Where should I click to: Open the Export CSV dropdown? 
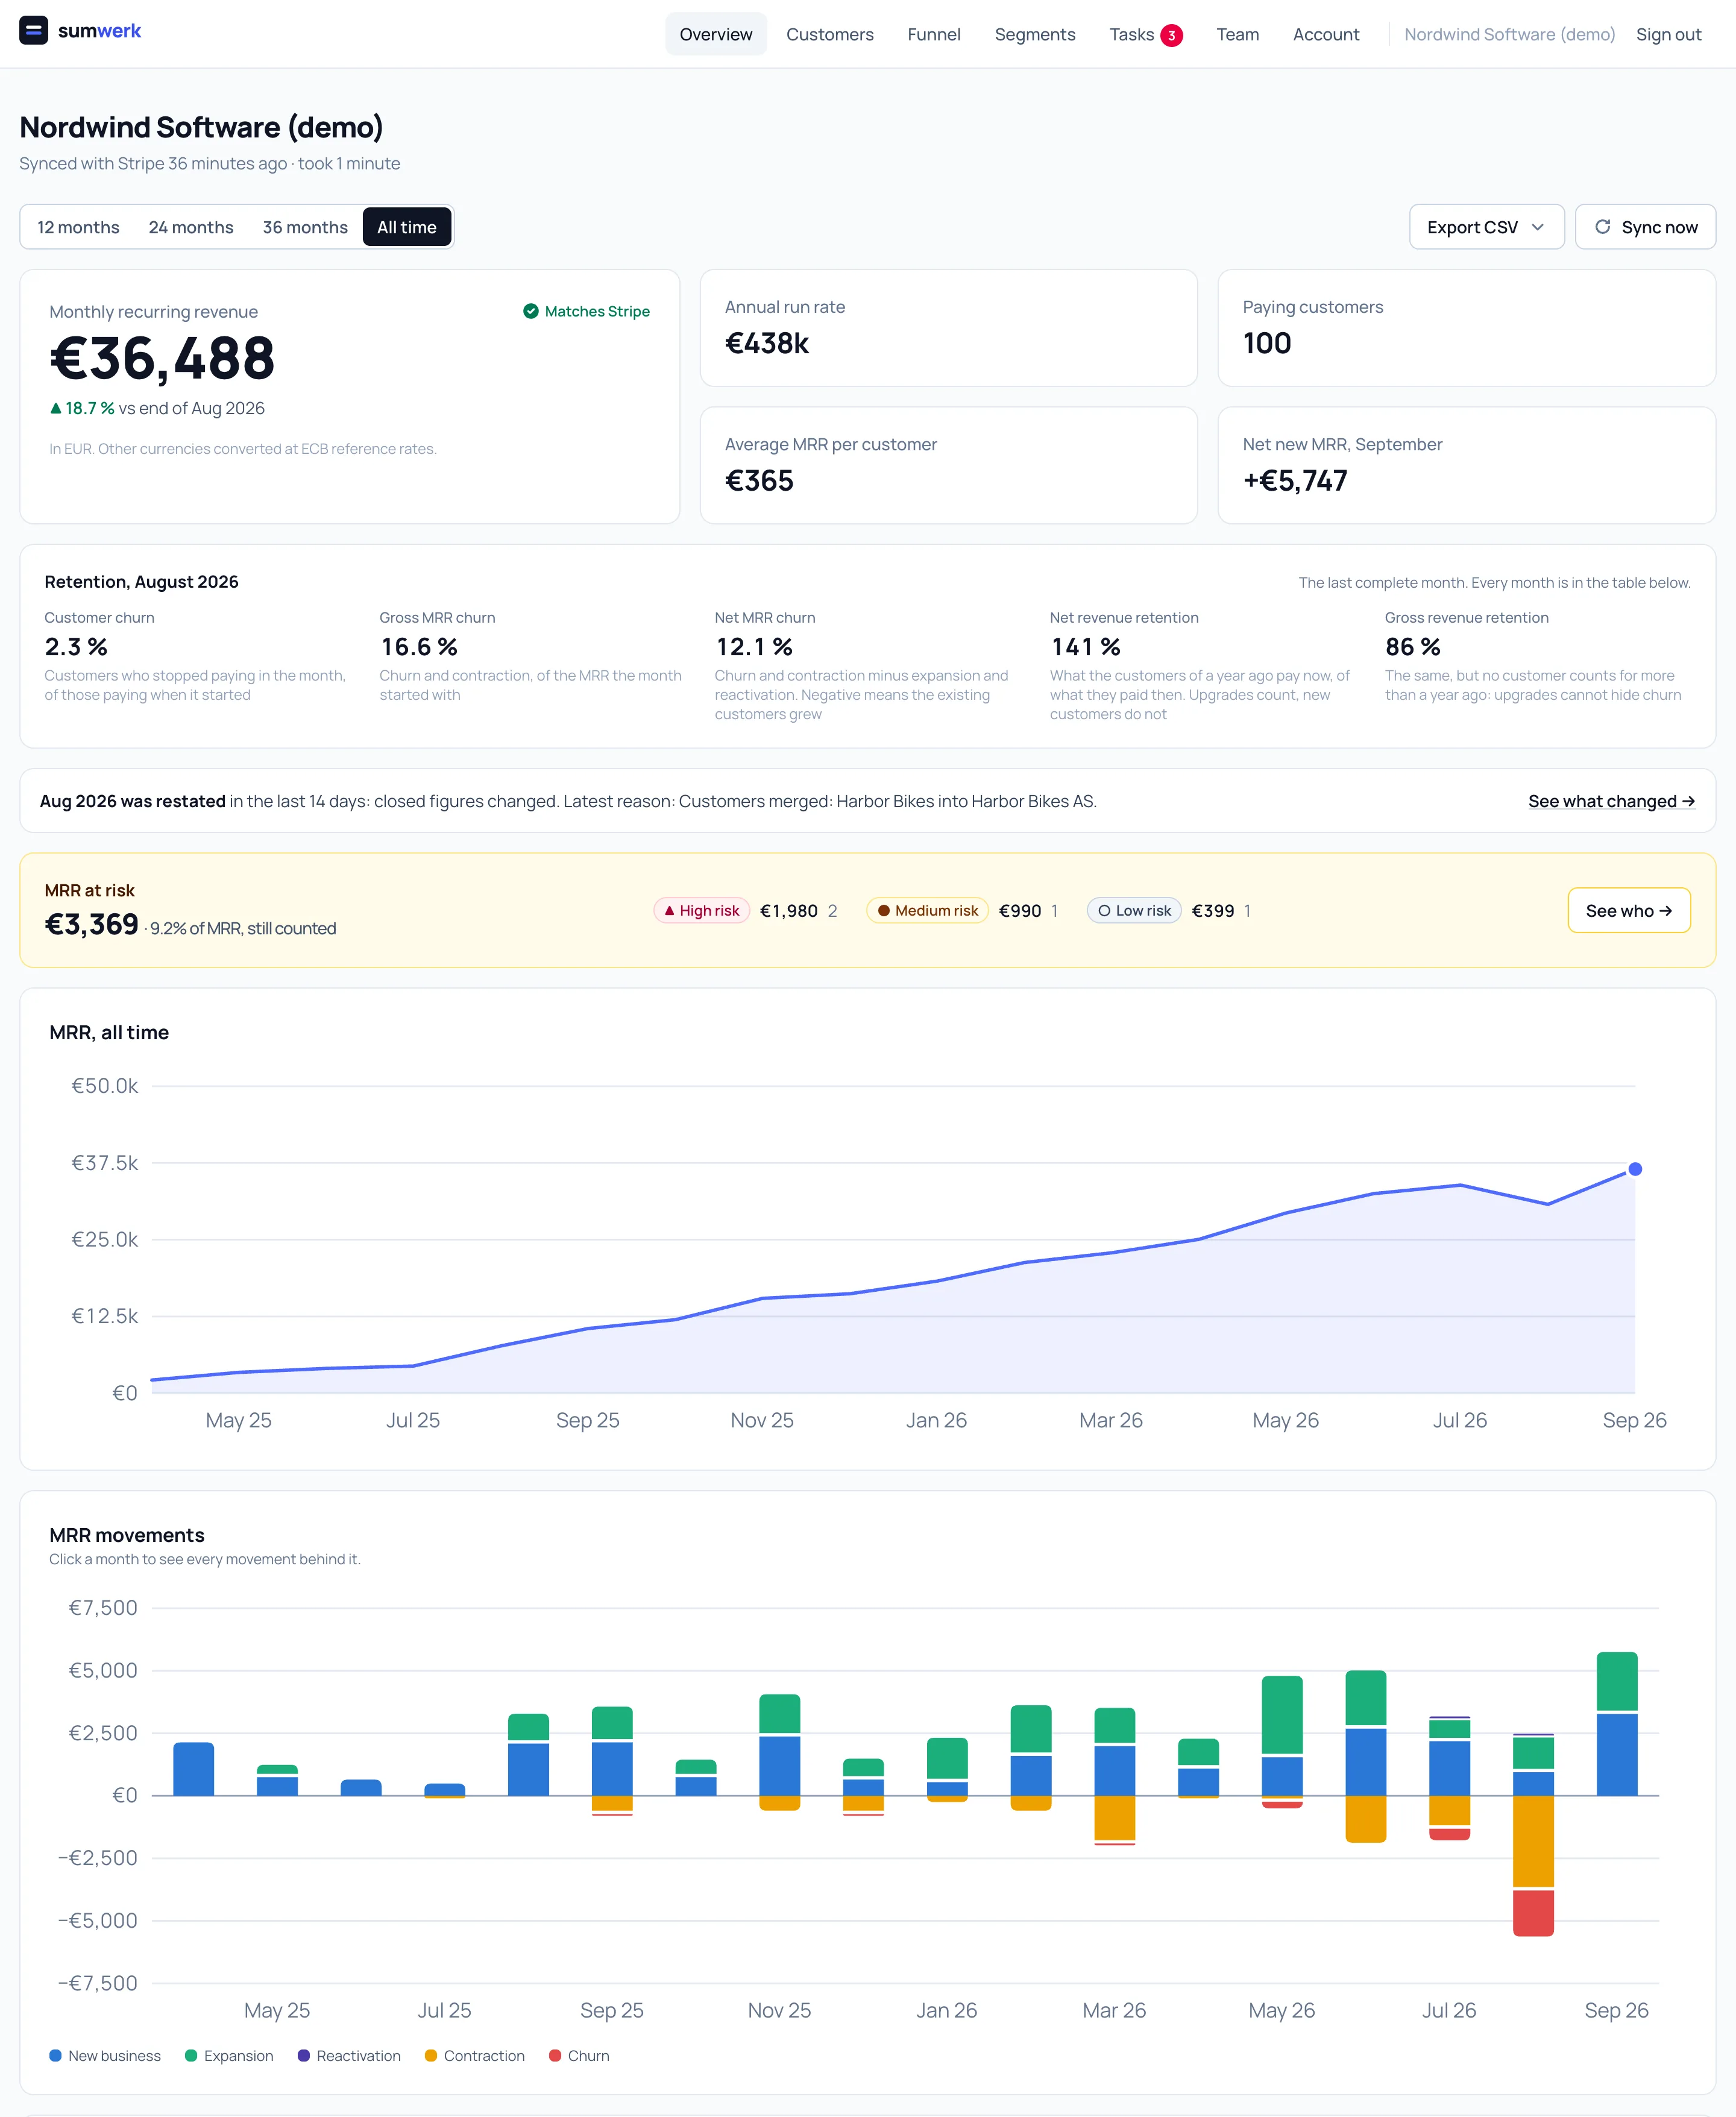(1486, 227)
